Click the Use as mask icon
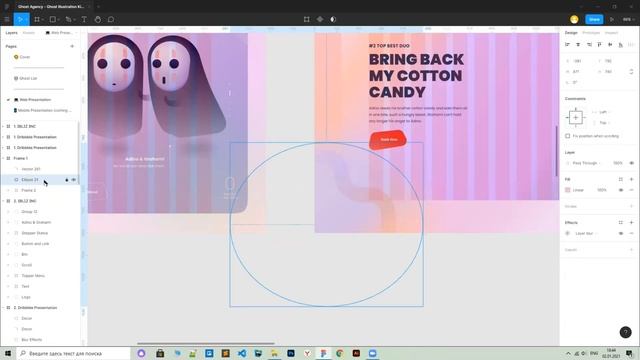This screenshot has width=640, height=360. 333,19
